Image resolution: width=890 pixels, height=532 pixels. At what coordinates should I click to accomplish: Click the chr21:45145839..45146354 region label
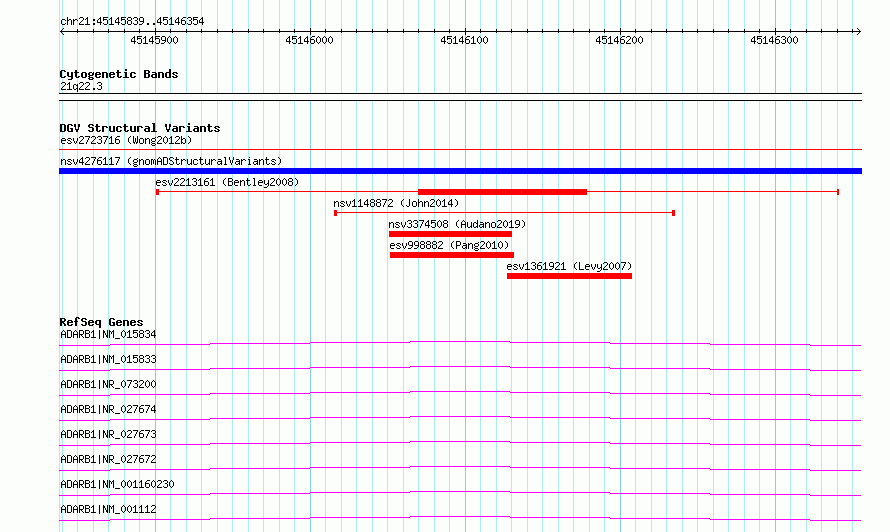(x=132, y=22)
